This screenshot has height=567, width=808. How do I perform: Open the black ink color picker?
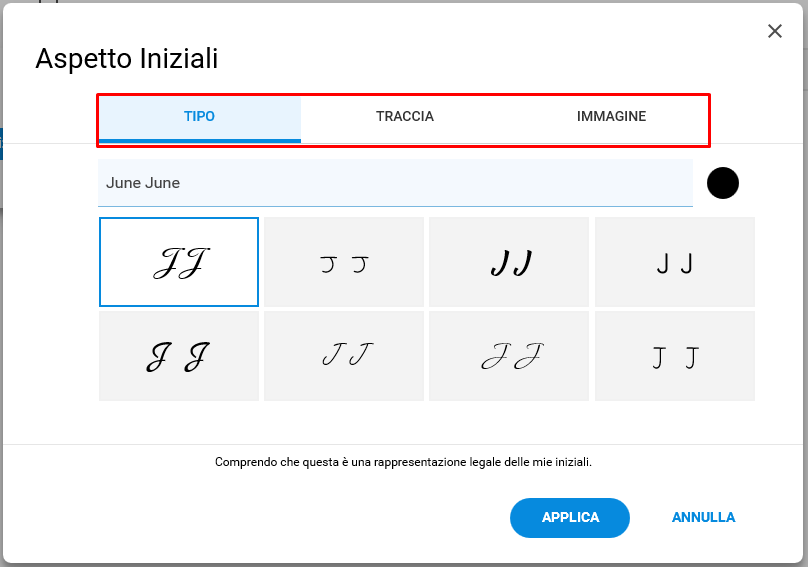(x=722, y=183)
